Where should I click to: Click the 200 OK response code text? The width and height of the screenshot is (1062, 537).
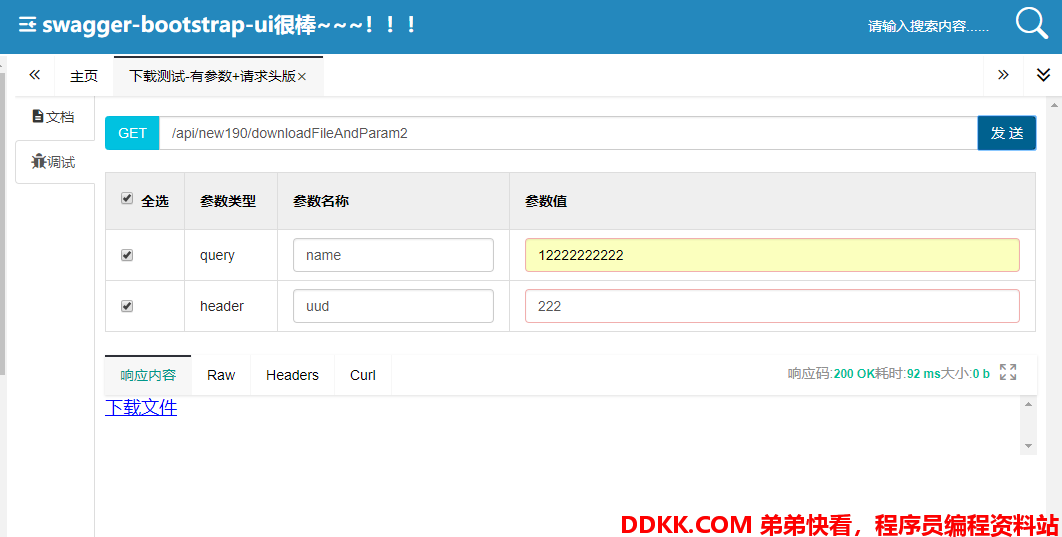(x=854, y=374)
